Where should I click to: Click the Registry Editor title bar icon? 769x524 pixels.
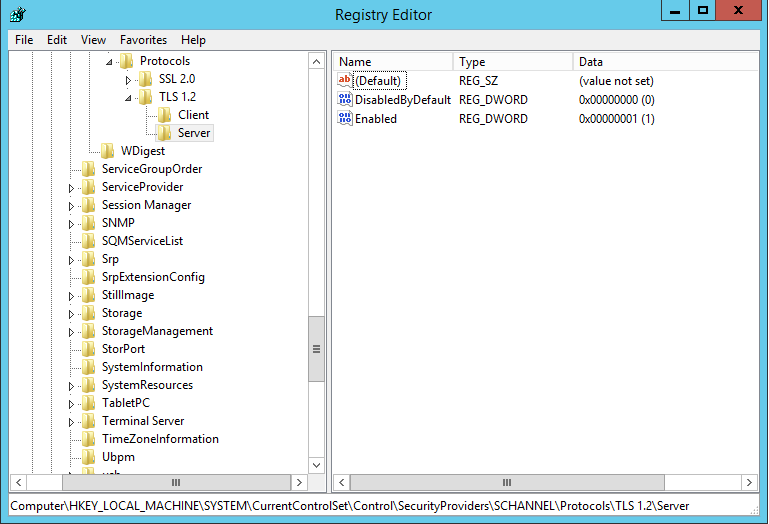(x=17, y=14)
